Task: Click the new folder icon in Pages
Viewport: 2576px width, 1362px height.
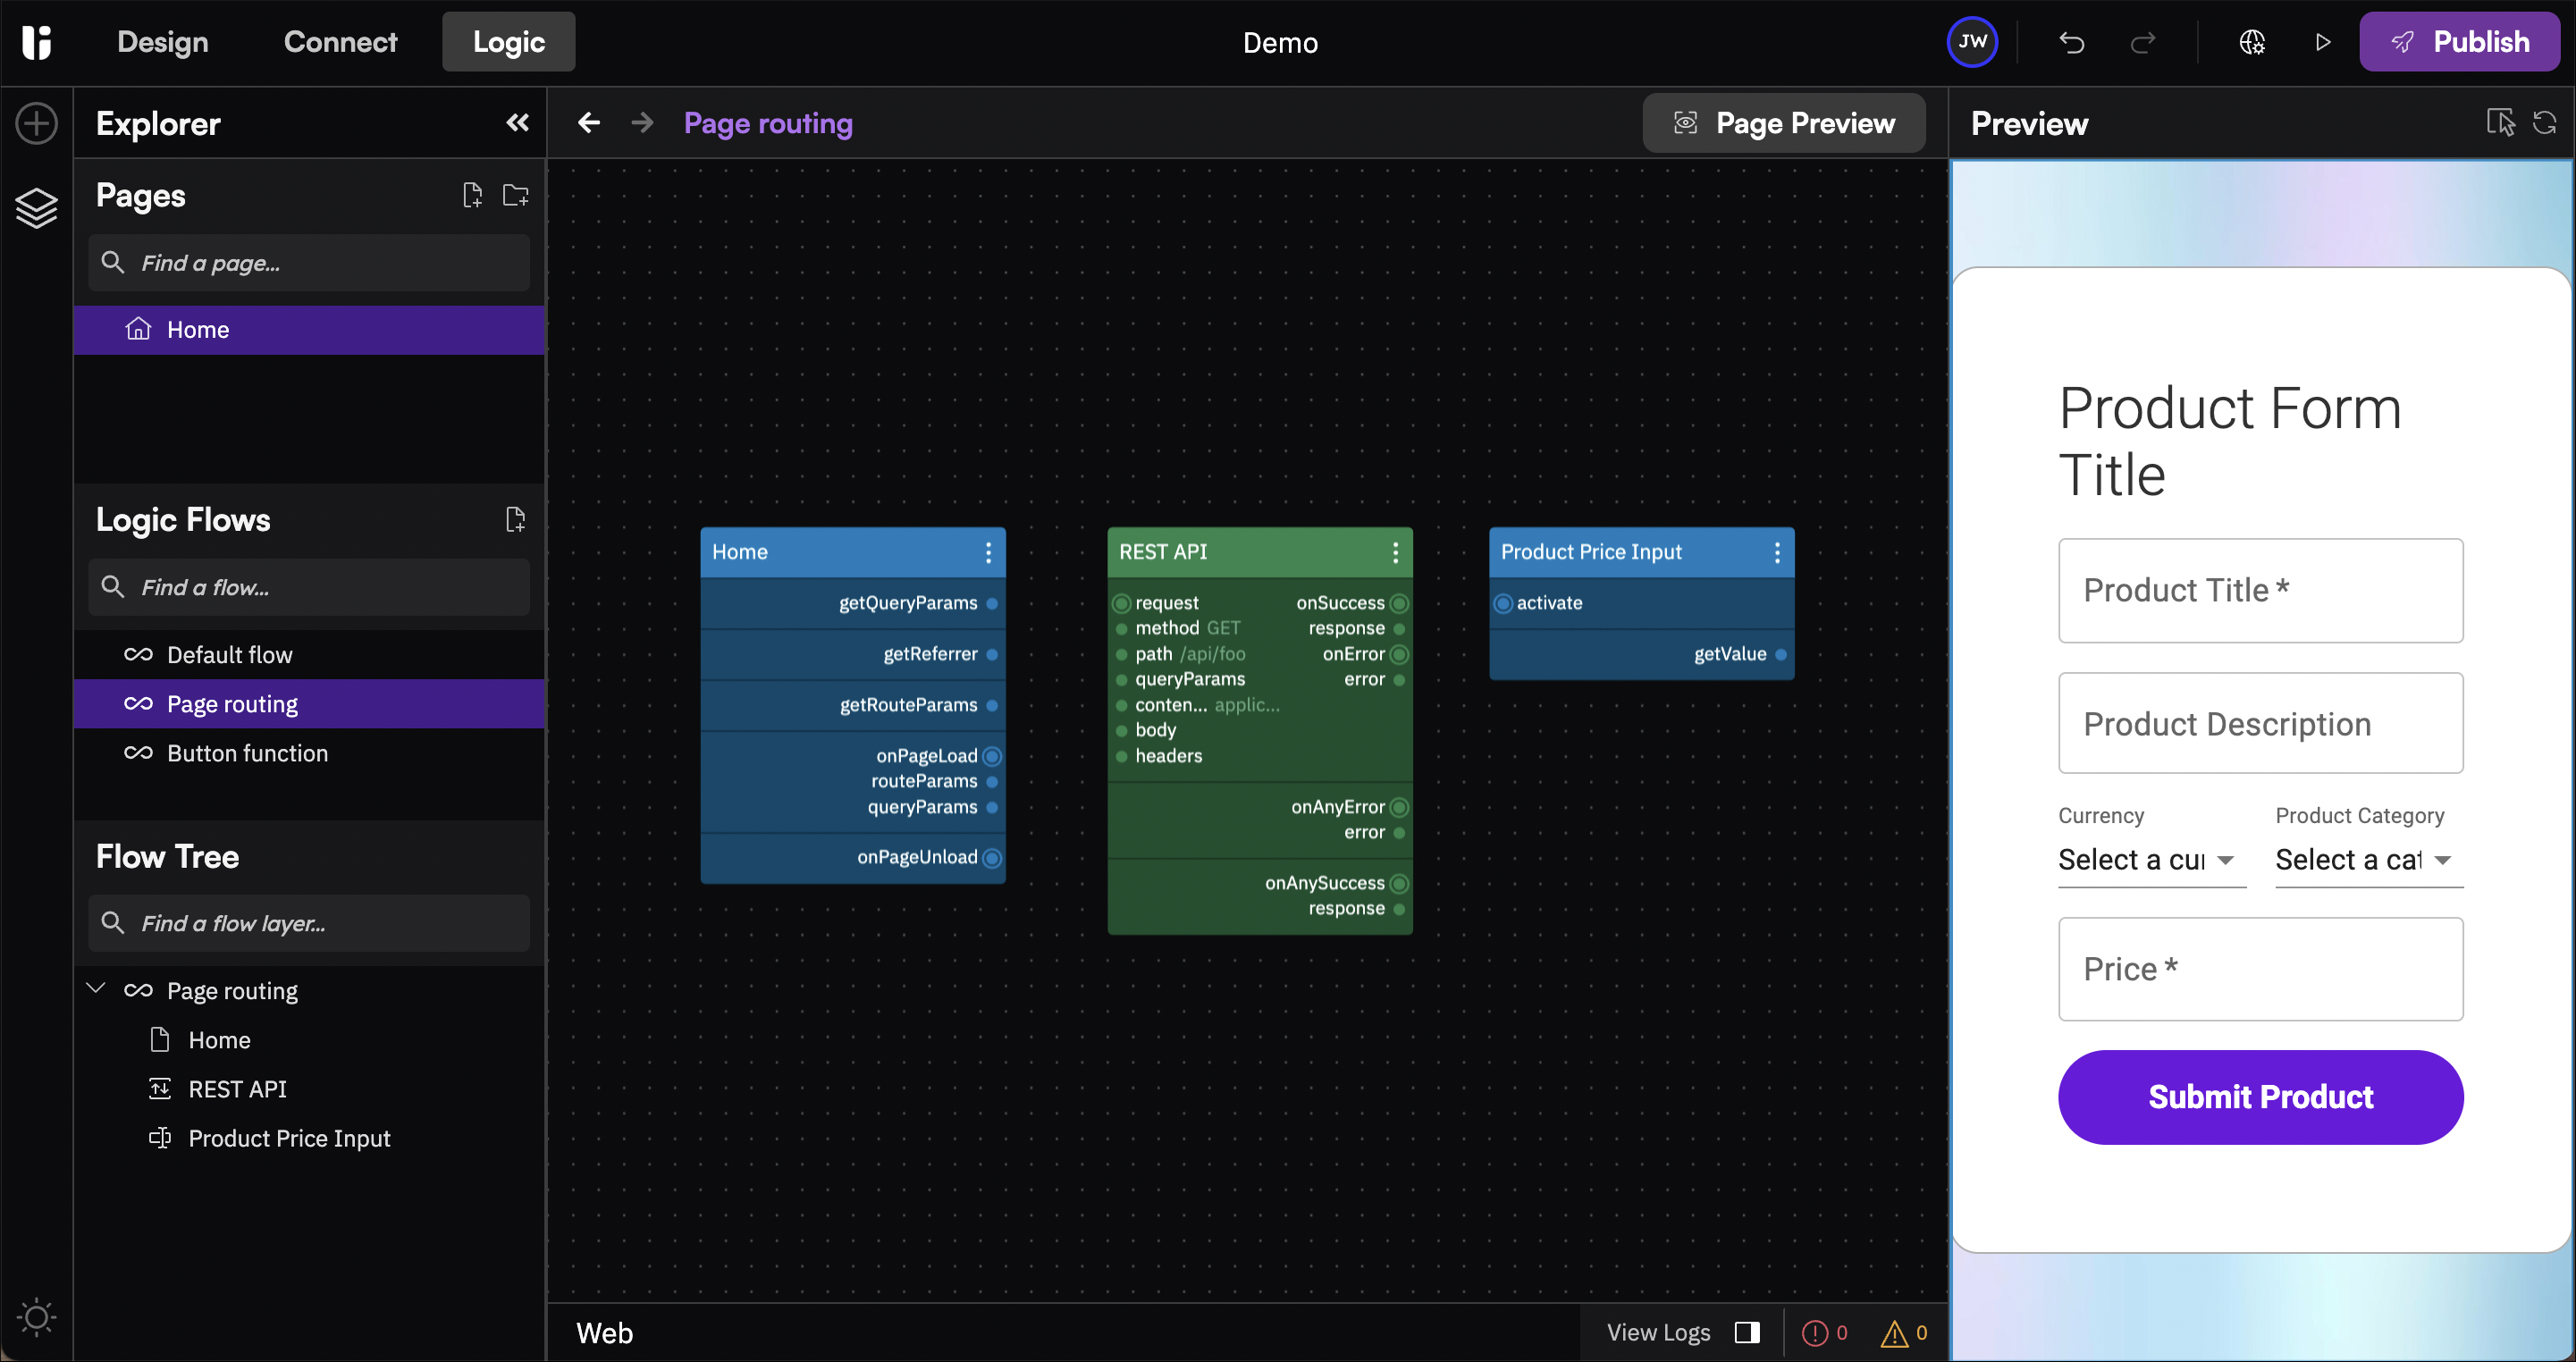Action: coord(515,195)
